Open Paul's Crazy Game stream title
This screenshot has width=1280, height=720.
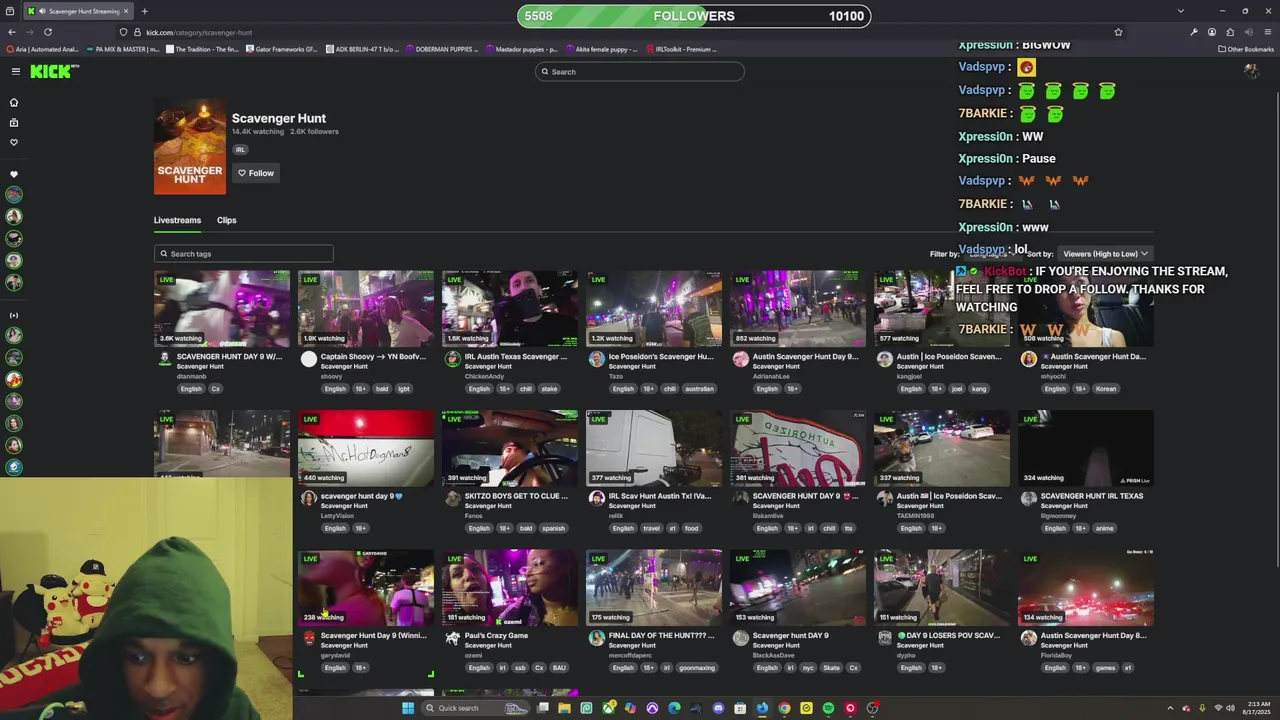(496, 635)
